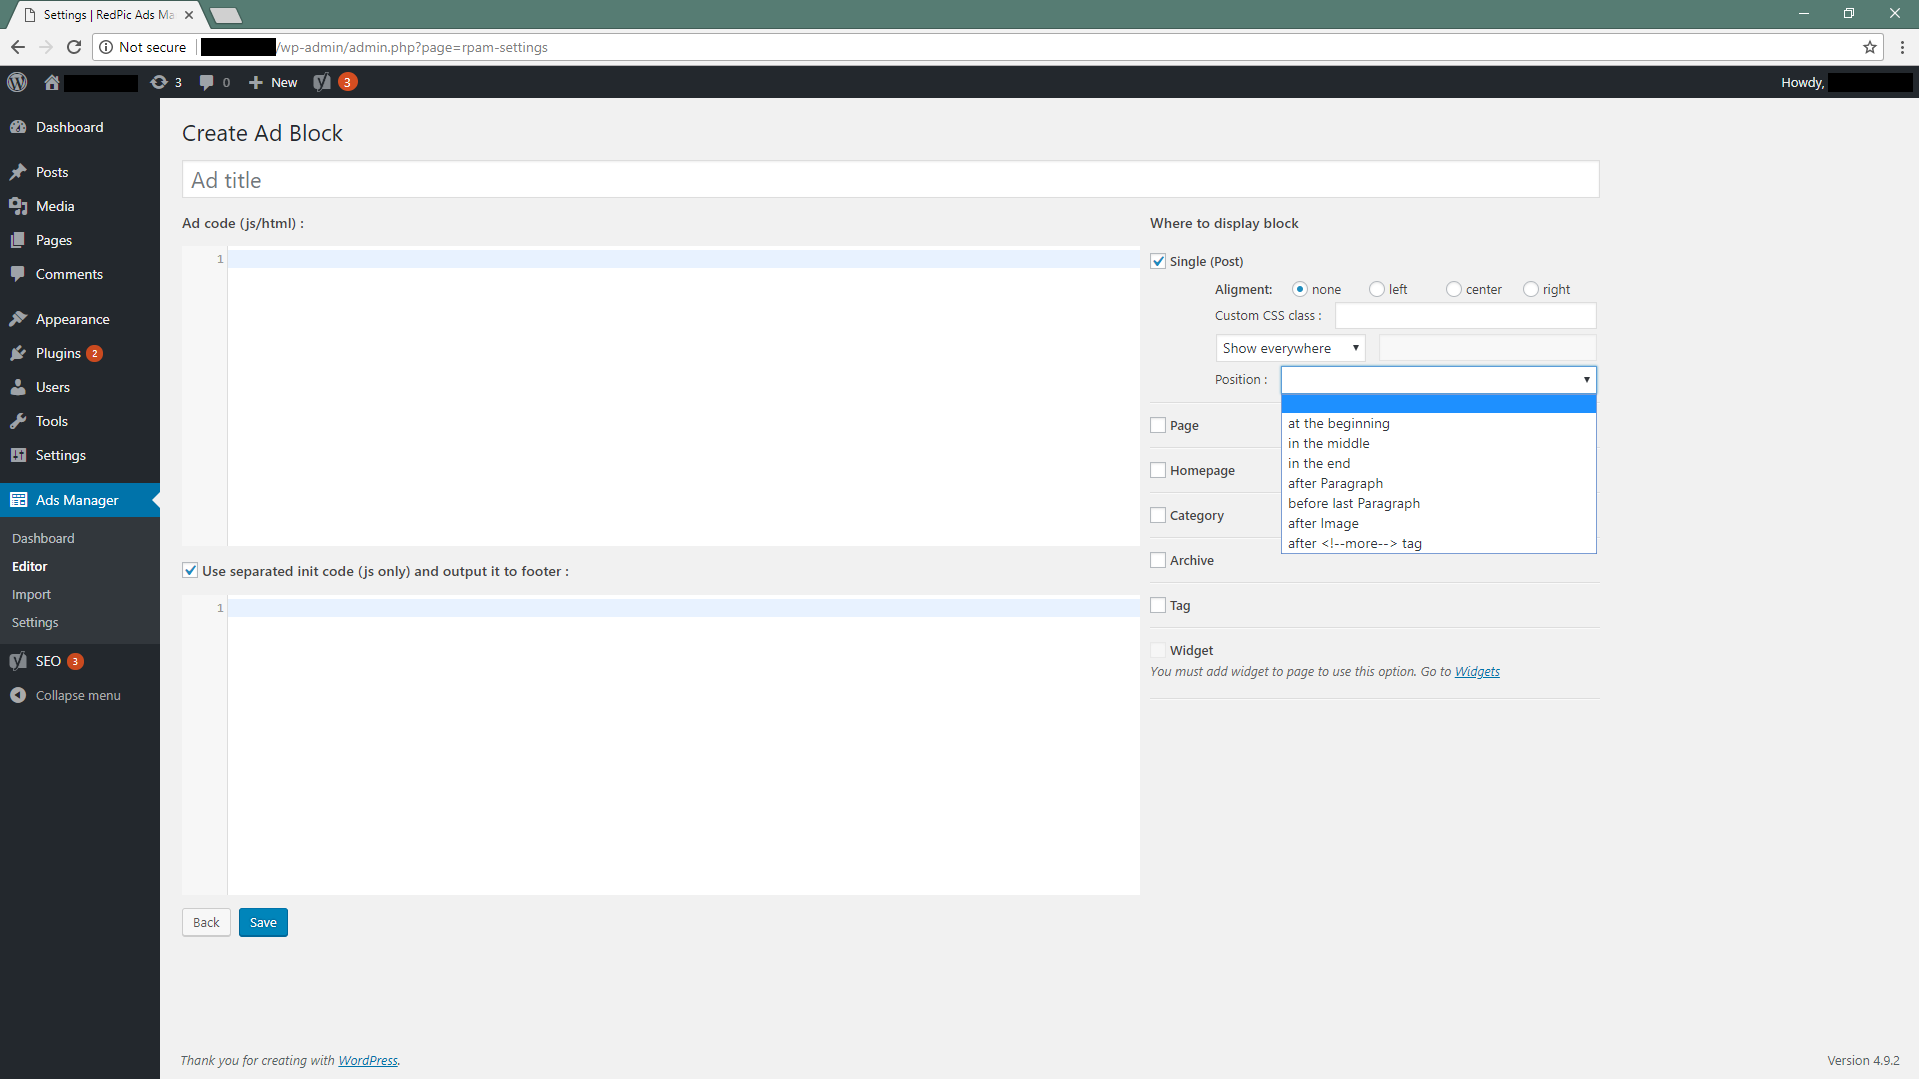Choose 'before last Paragraph' position option
1919x1079 pixels.
[x=1438, y=503]
